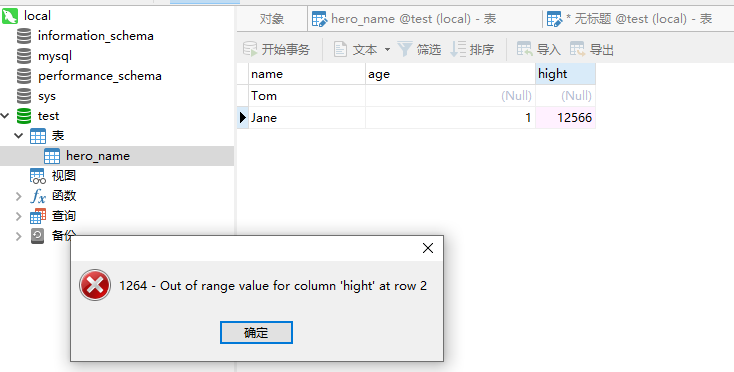The height and width of the screenshot is (372, 734).
Task: Click the 视图 views icon
Action: pos(38,176)
